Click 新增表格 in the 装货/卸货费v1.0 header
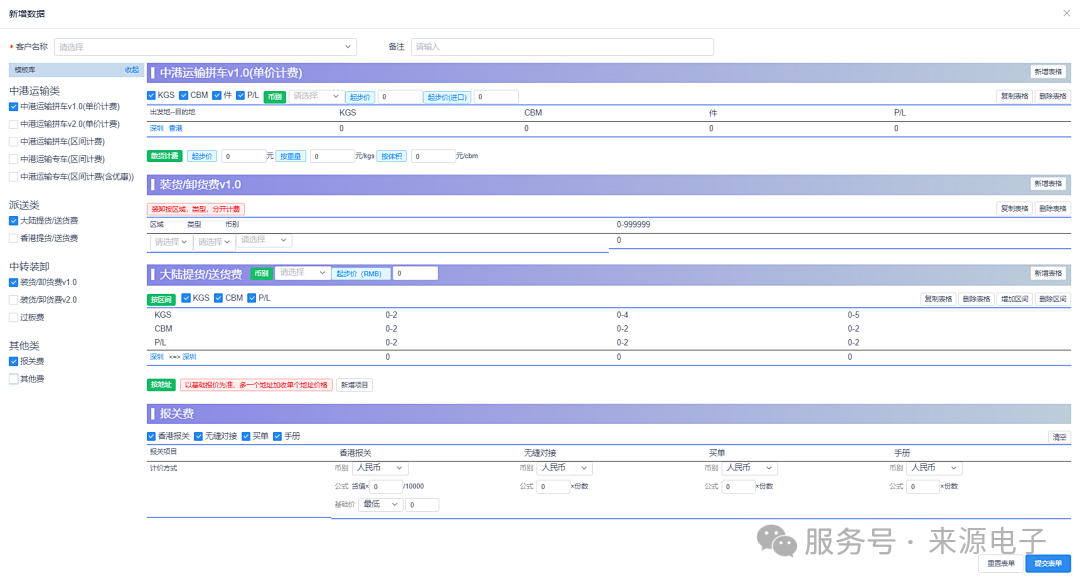Image resolution: width=1080 pixels, height=584 pixels. click(1048, 184)
